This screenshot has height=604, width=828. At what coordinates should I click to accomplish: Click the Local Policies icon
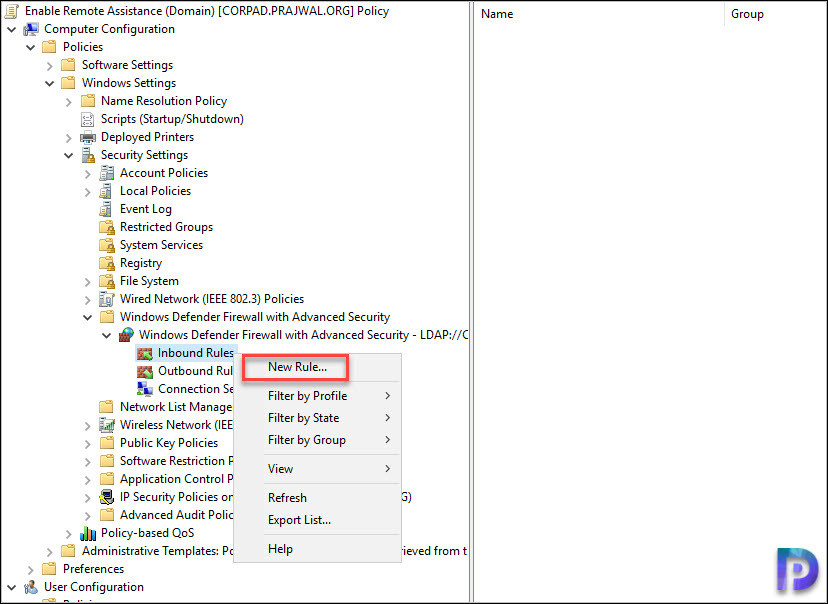107,191
